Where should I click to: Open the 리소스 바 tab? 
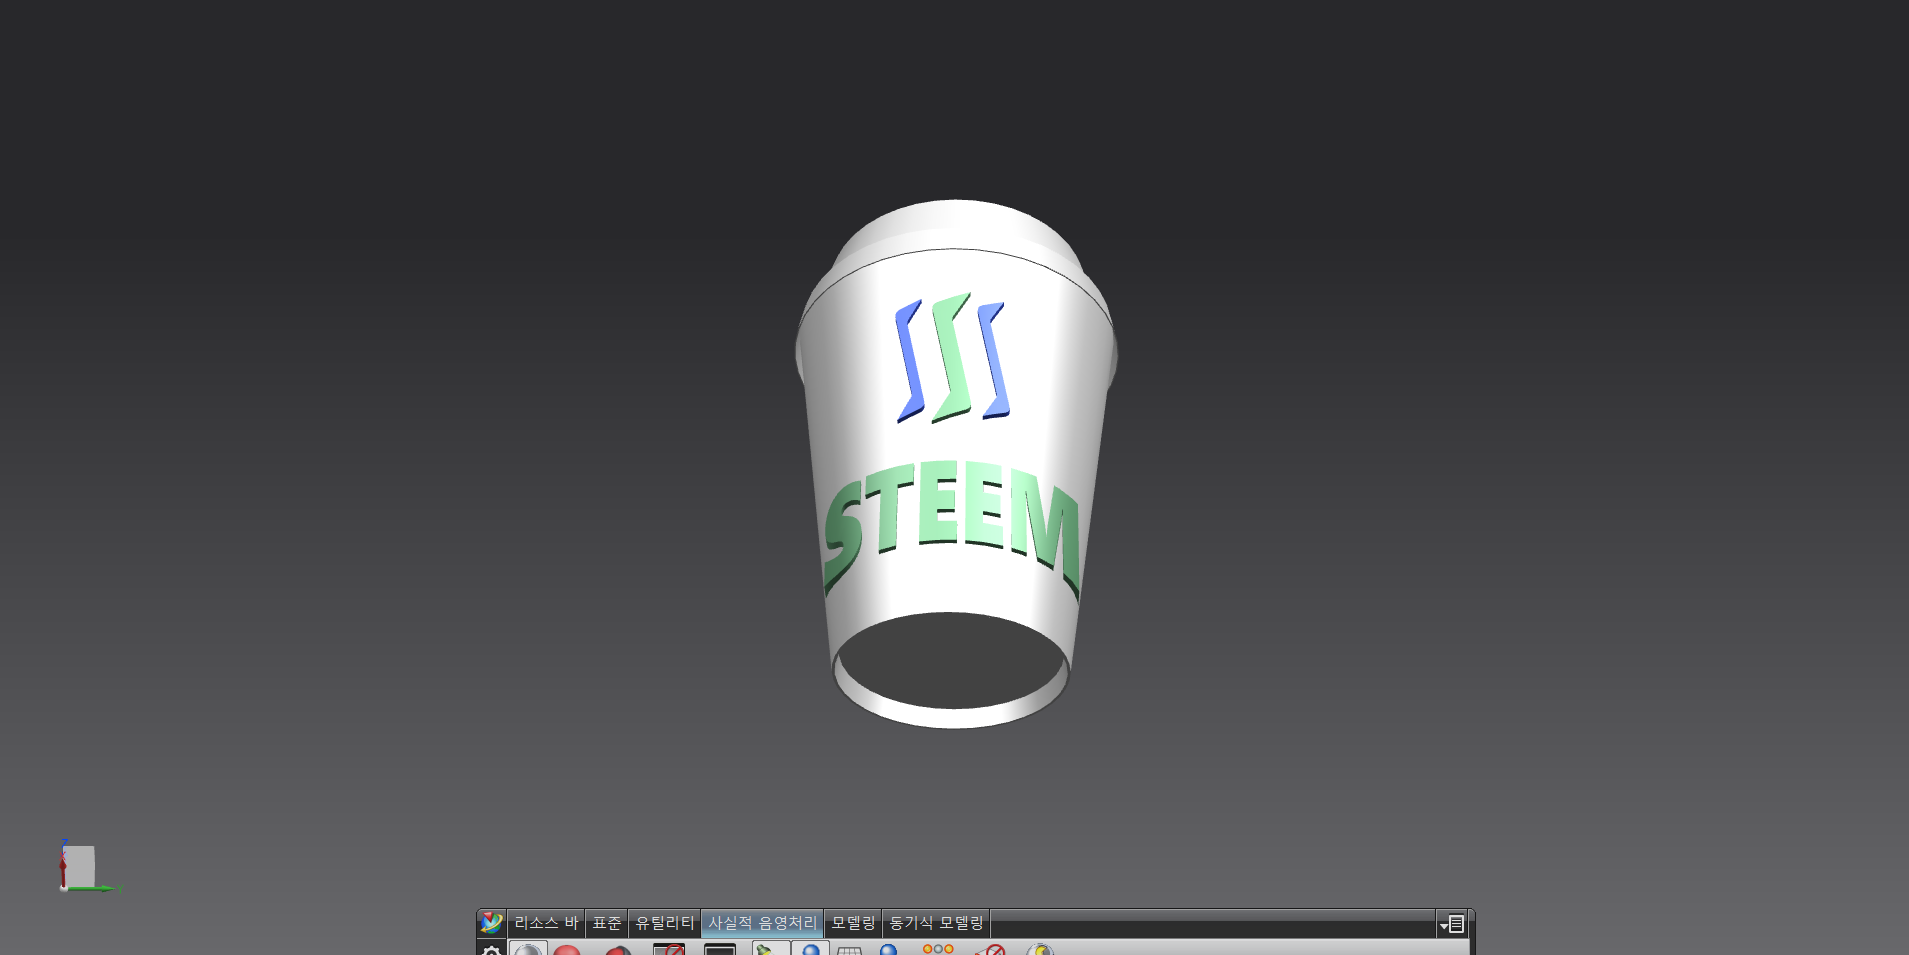click(546, 923)
